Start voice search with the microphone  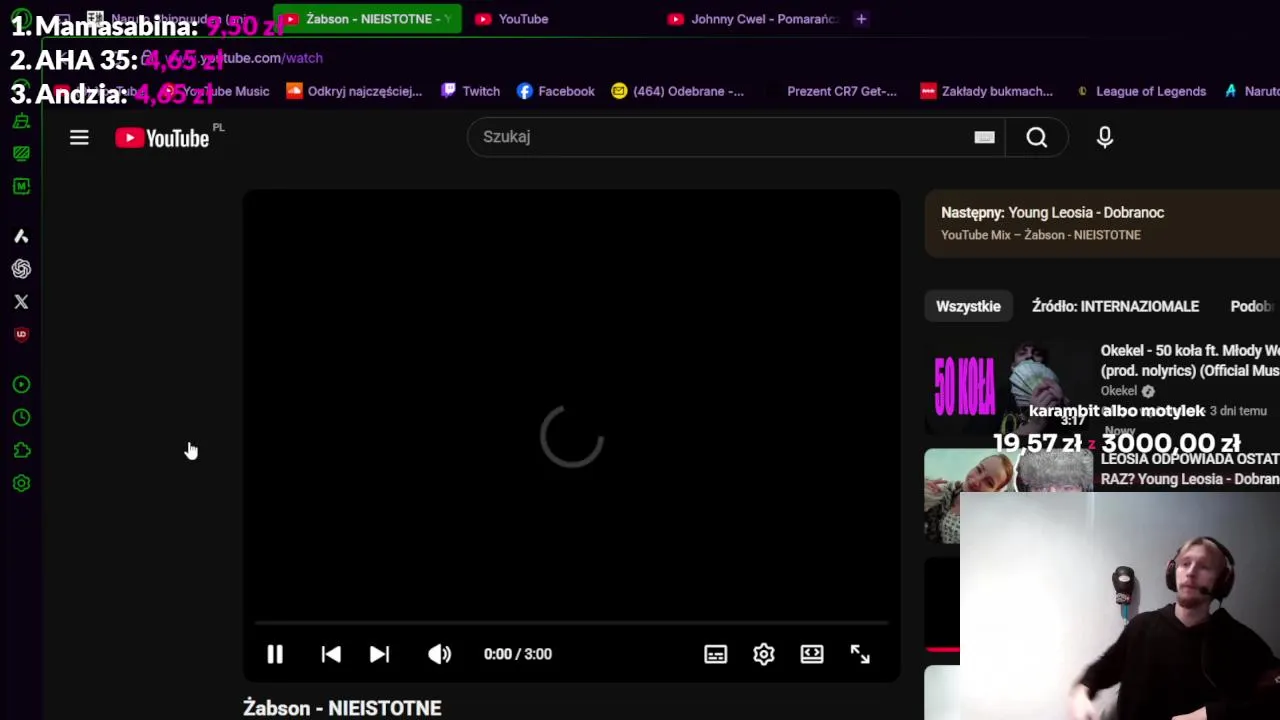(x=1105, y=137)
